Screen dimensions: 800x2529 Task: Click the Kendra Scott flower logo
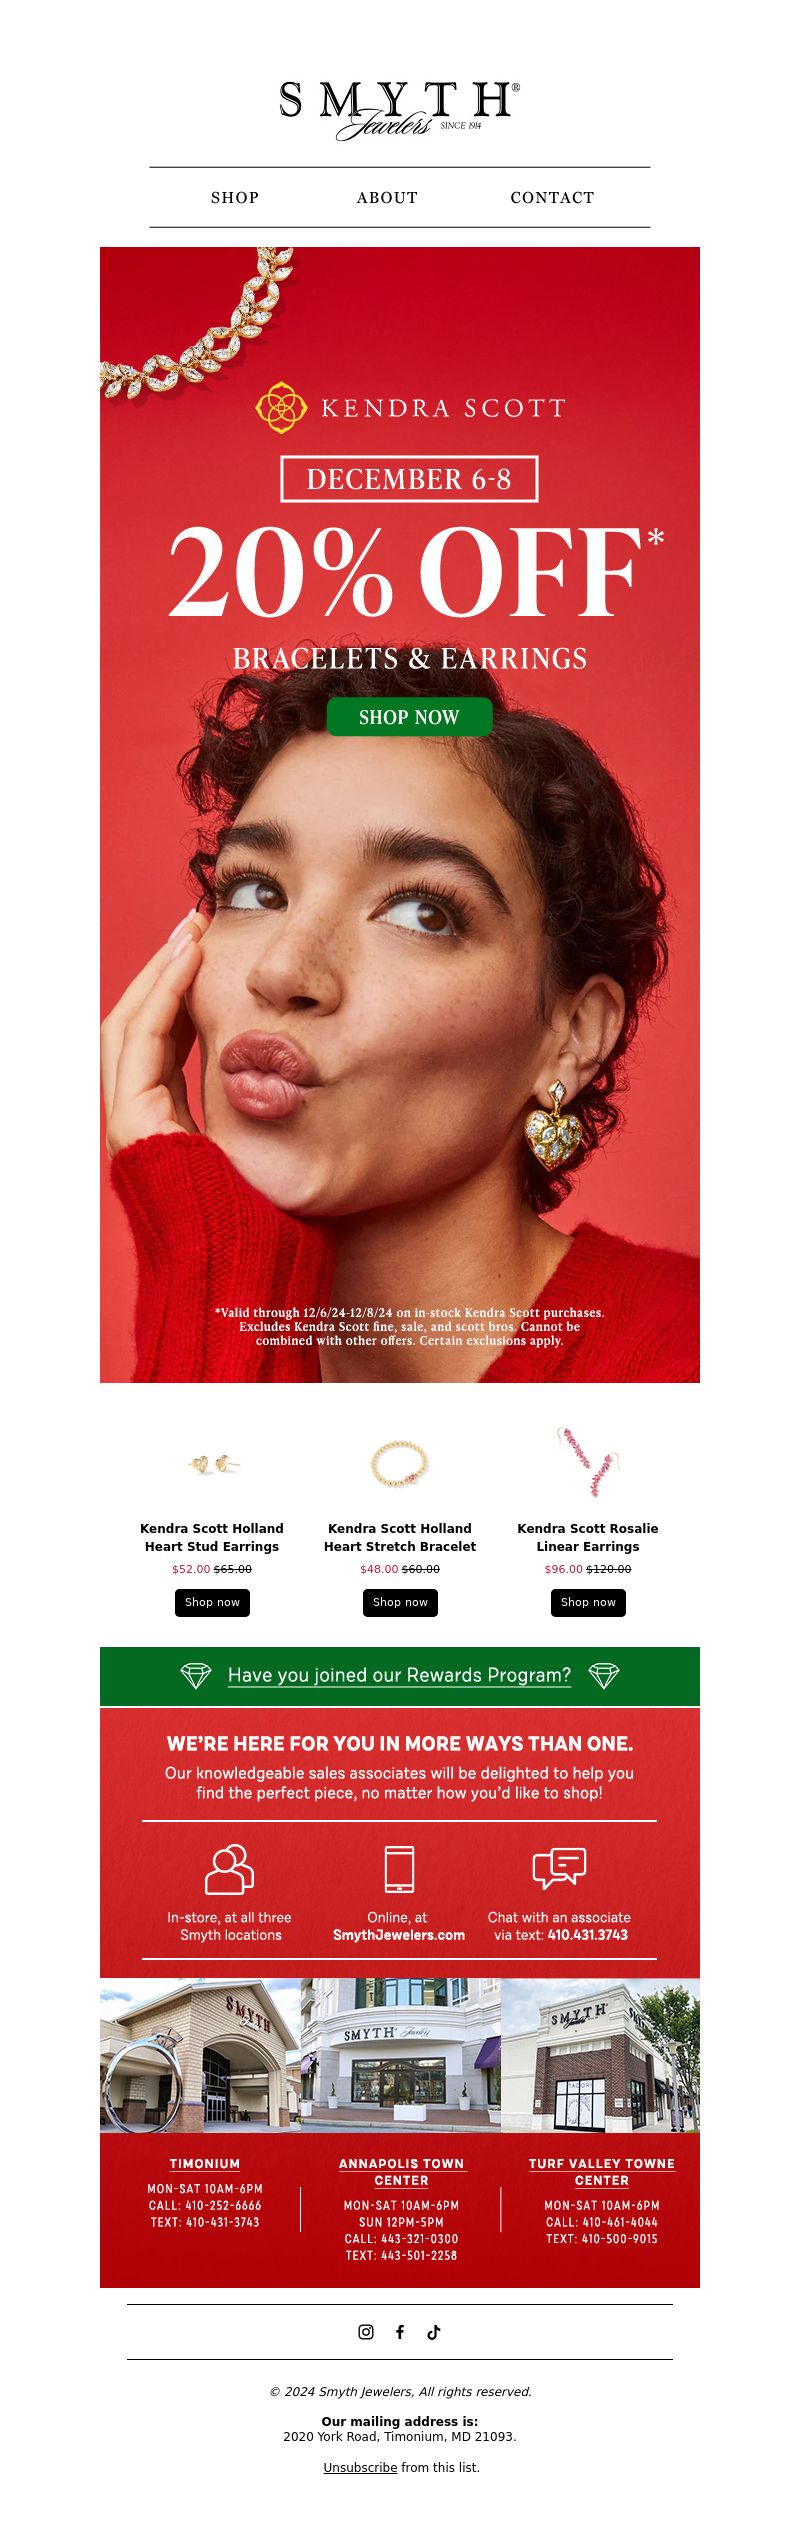pyautogui.click(x=281, y=407)
